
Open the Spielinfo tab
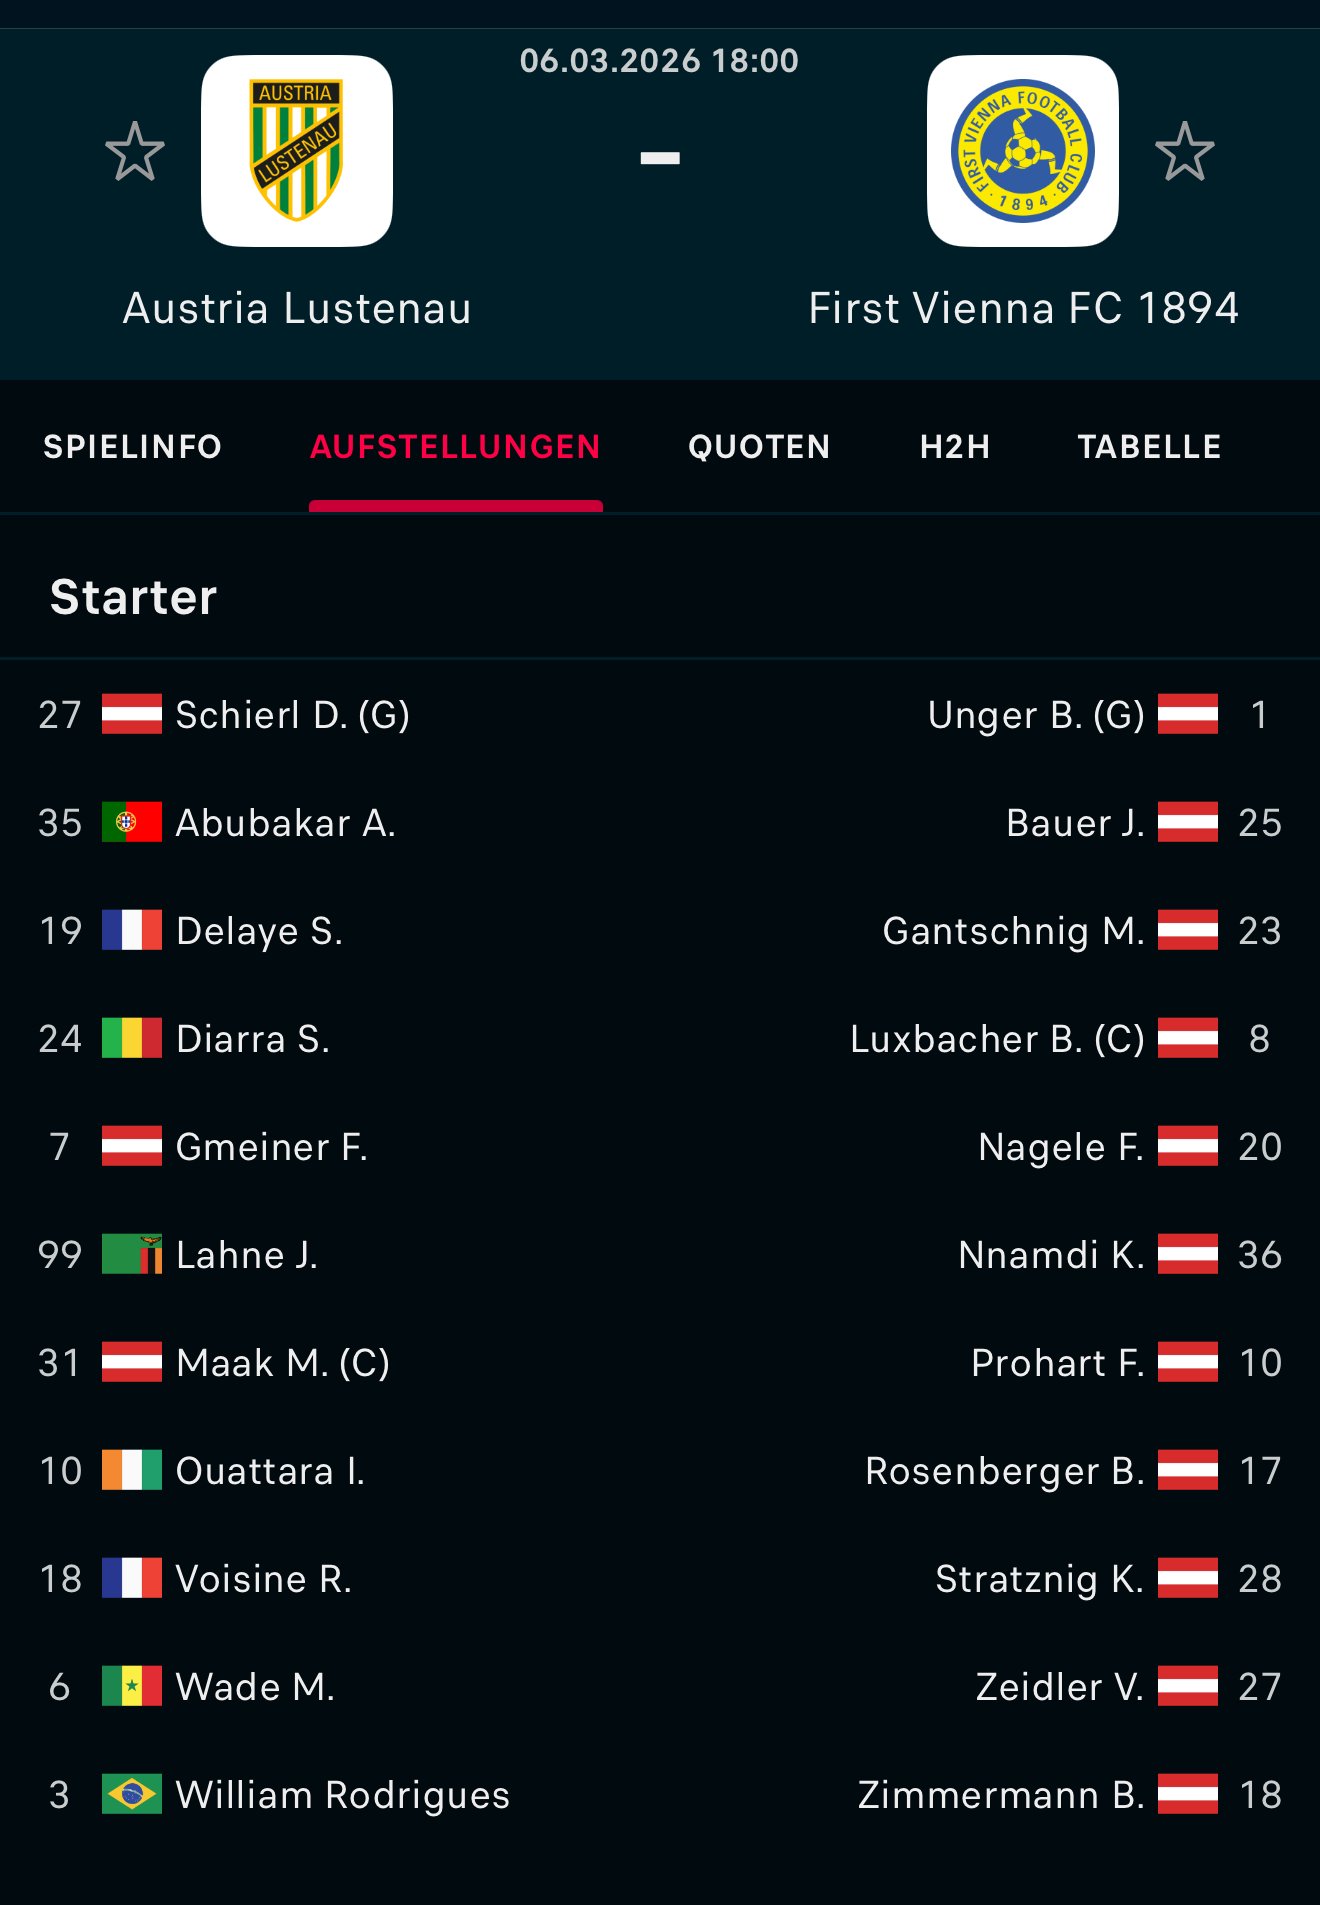click(132, 447)
